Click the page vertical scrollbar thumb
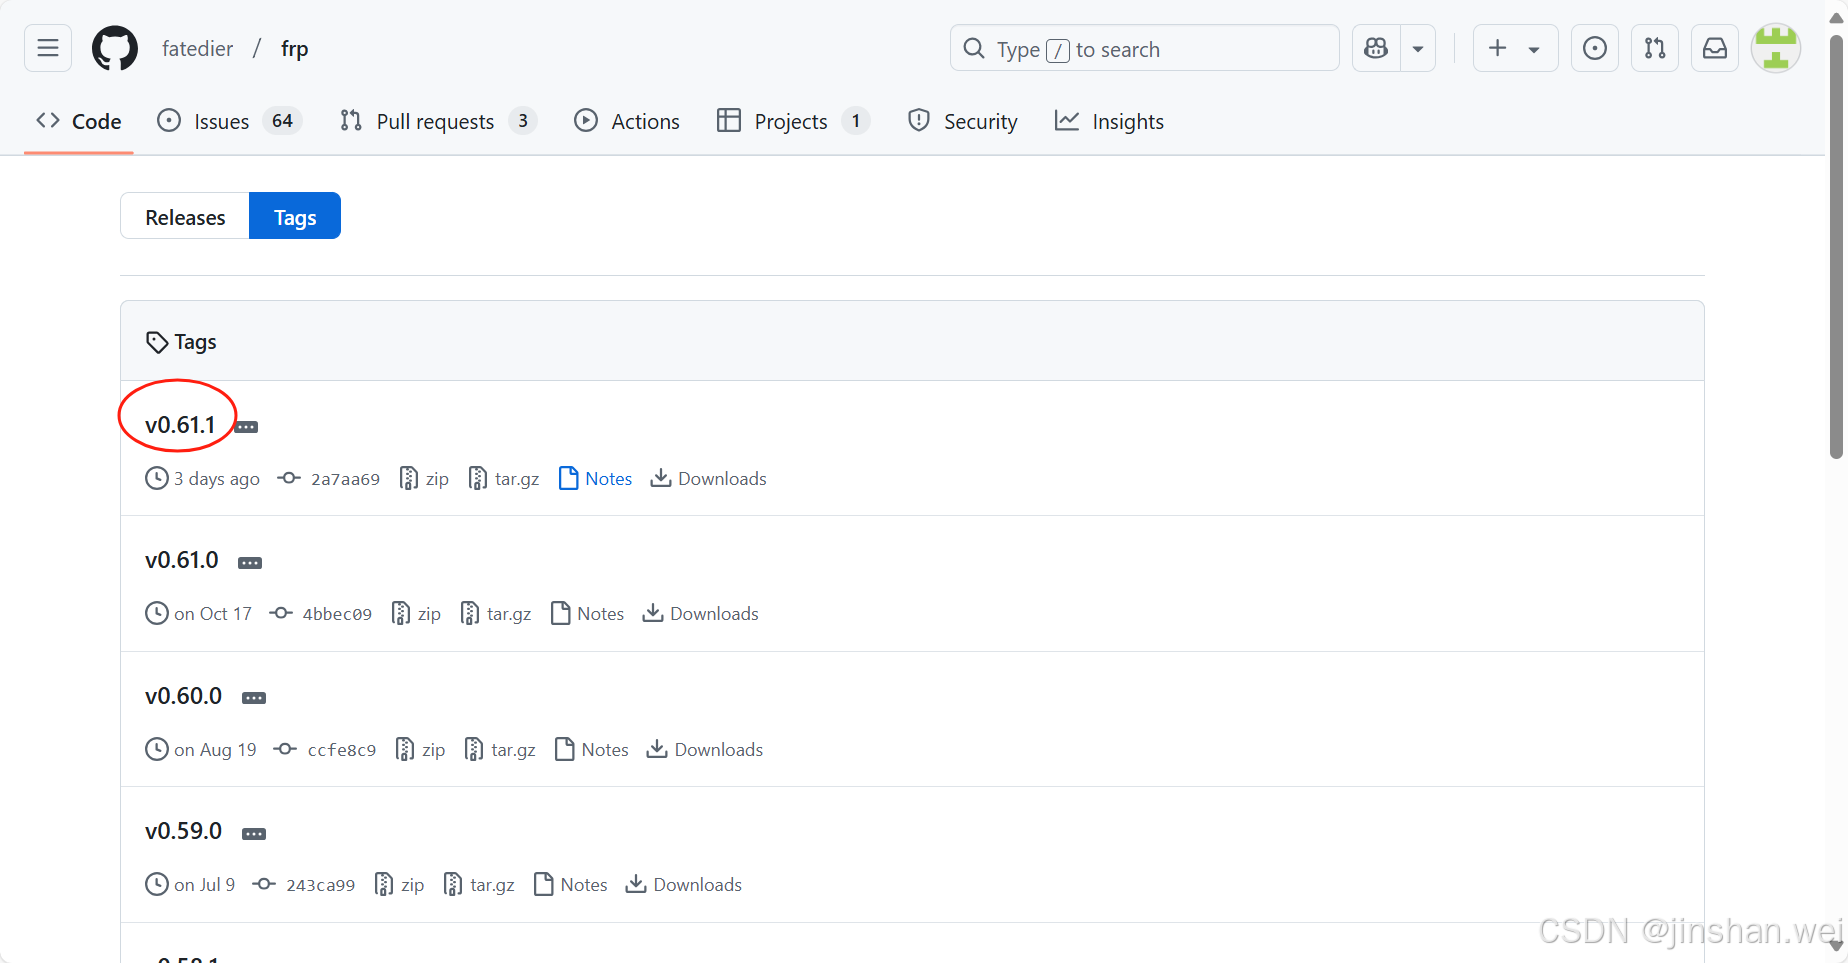The width and height of the screenshot is (1848, 963). coord(1836,246)
